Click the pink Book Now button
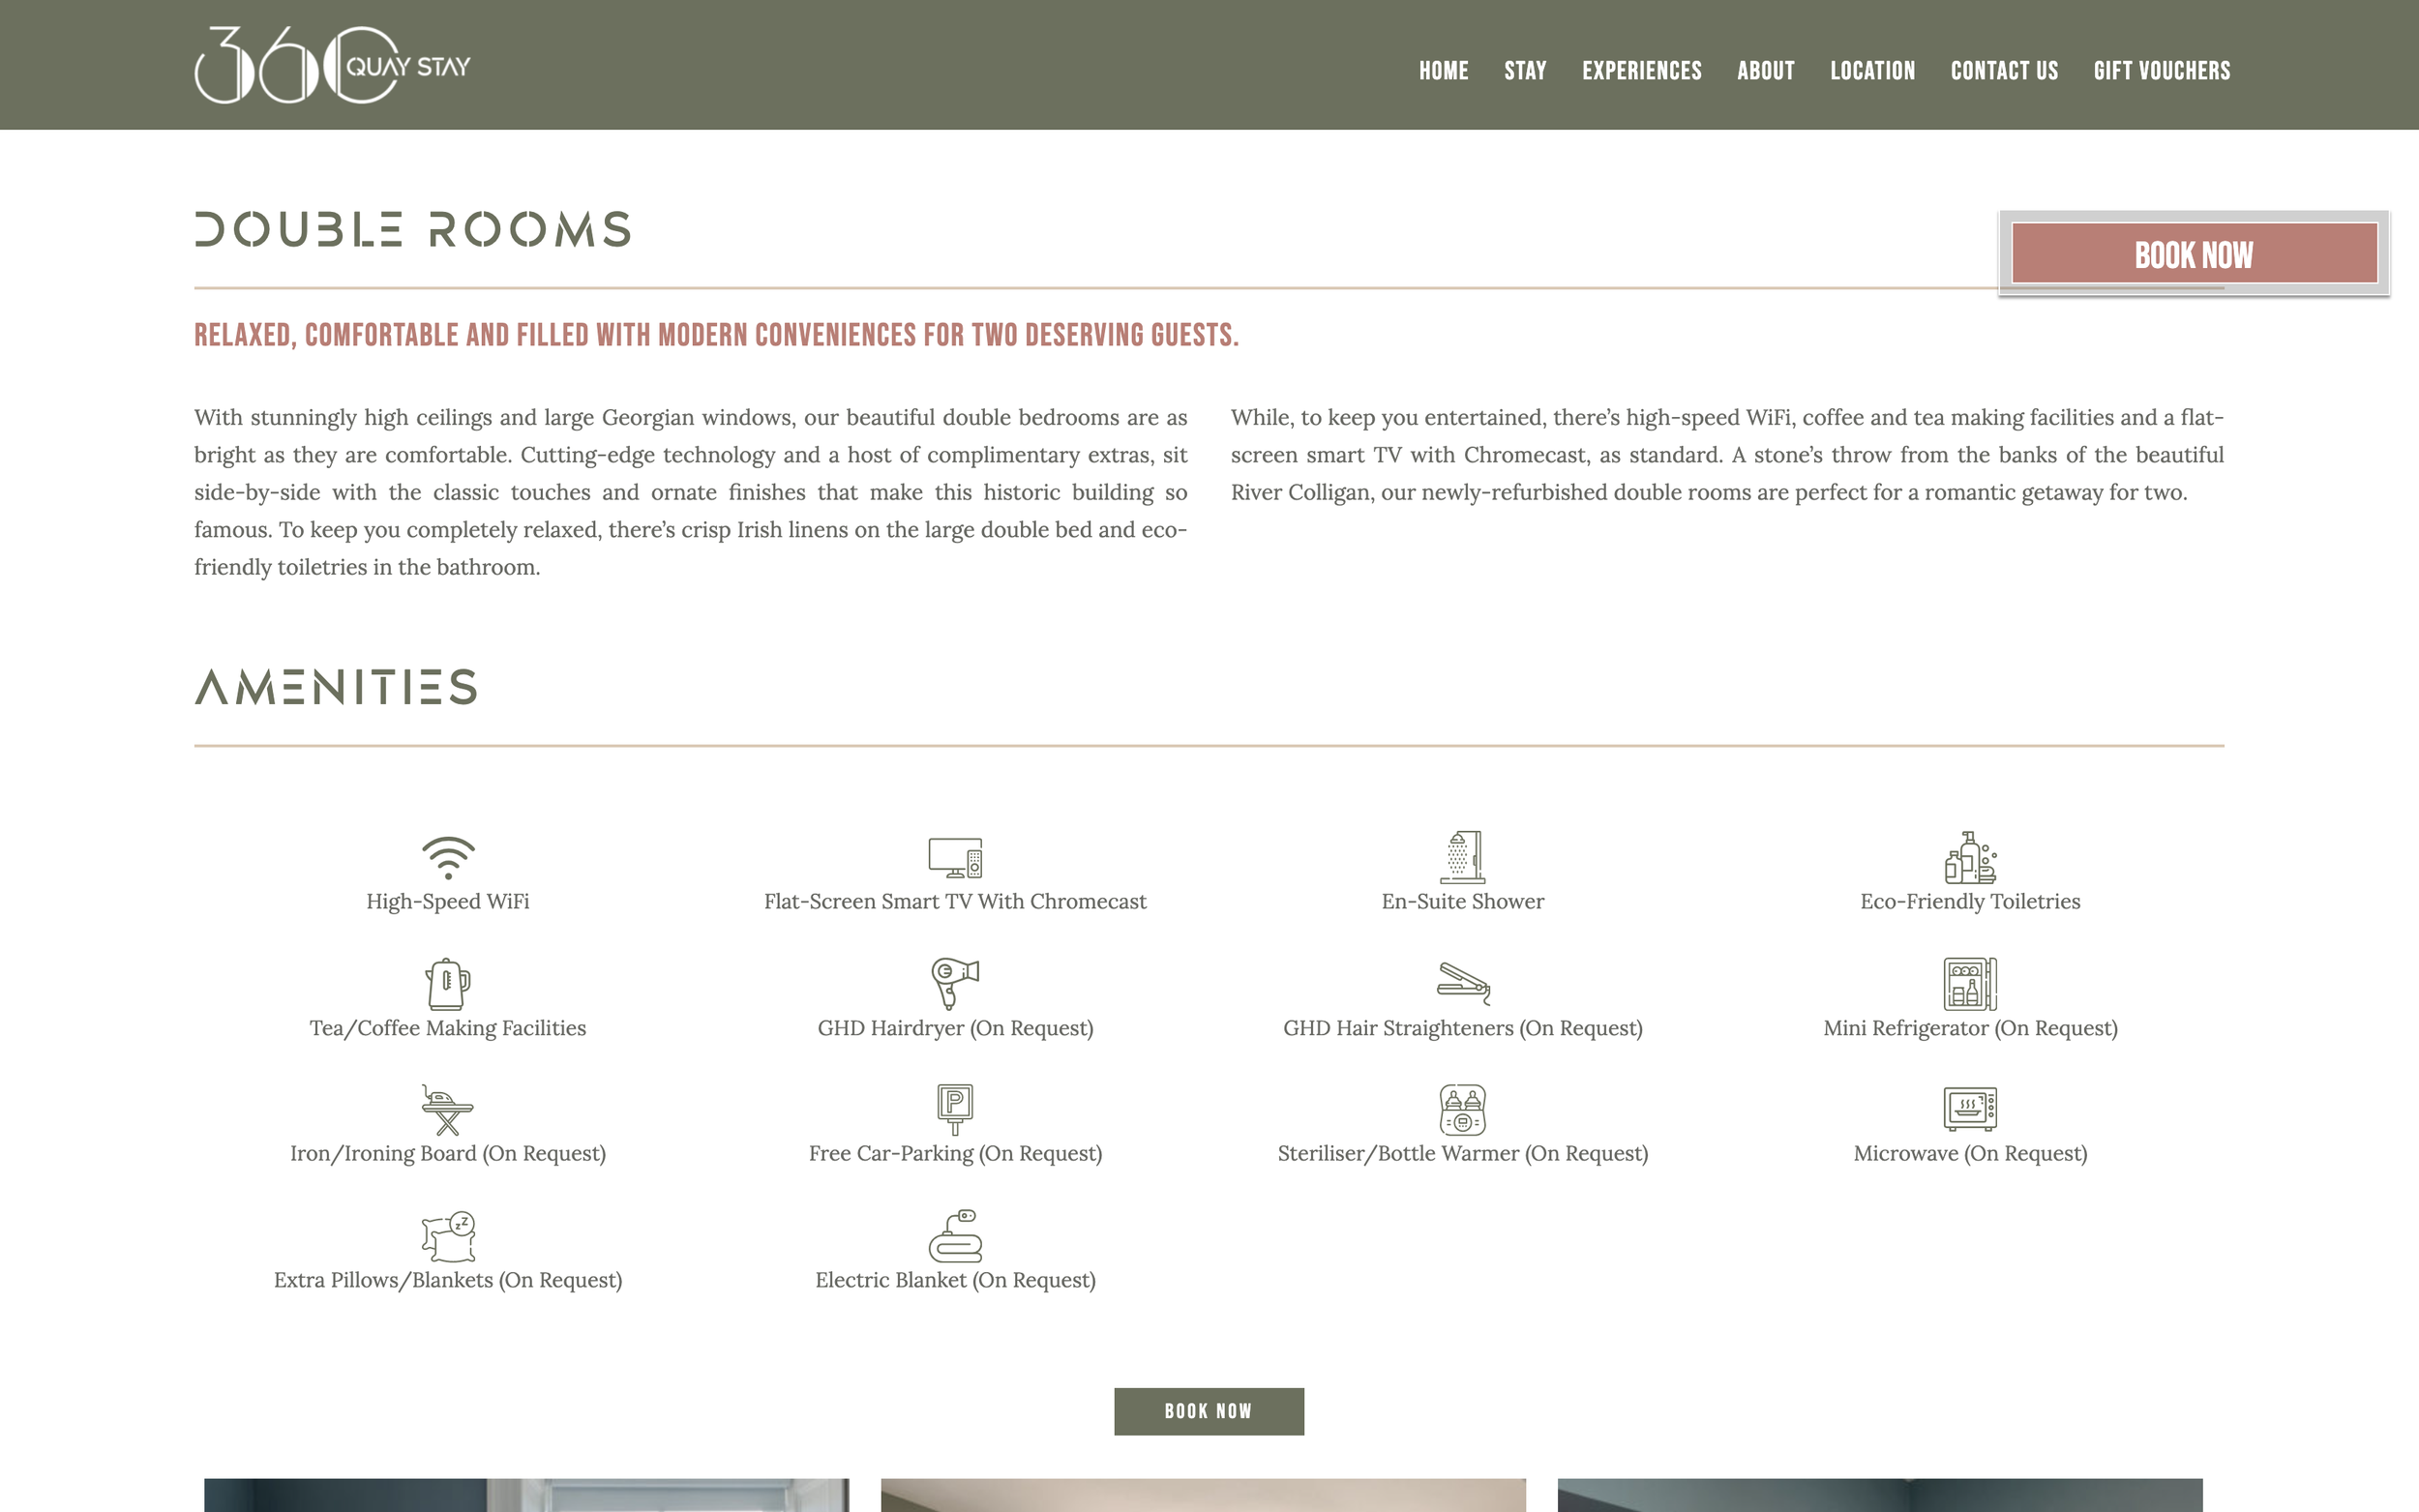The image size is (2419, 1512). pos(2194,254)
